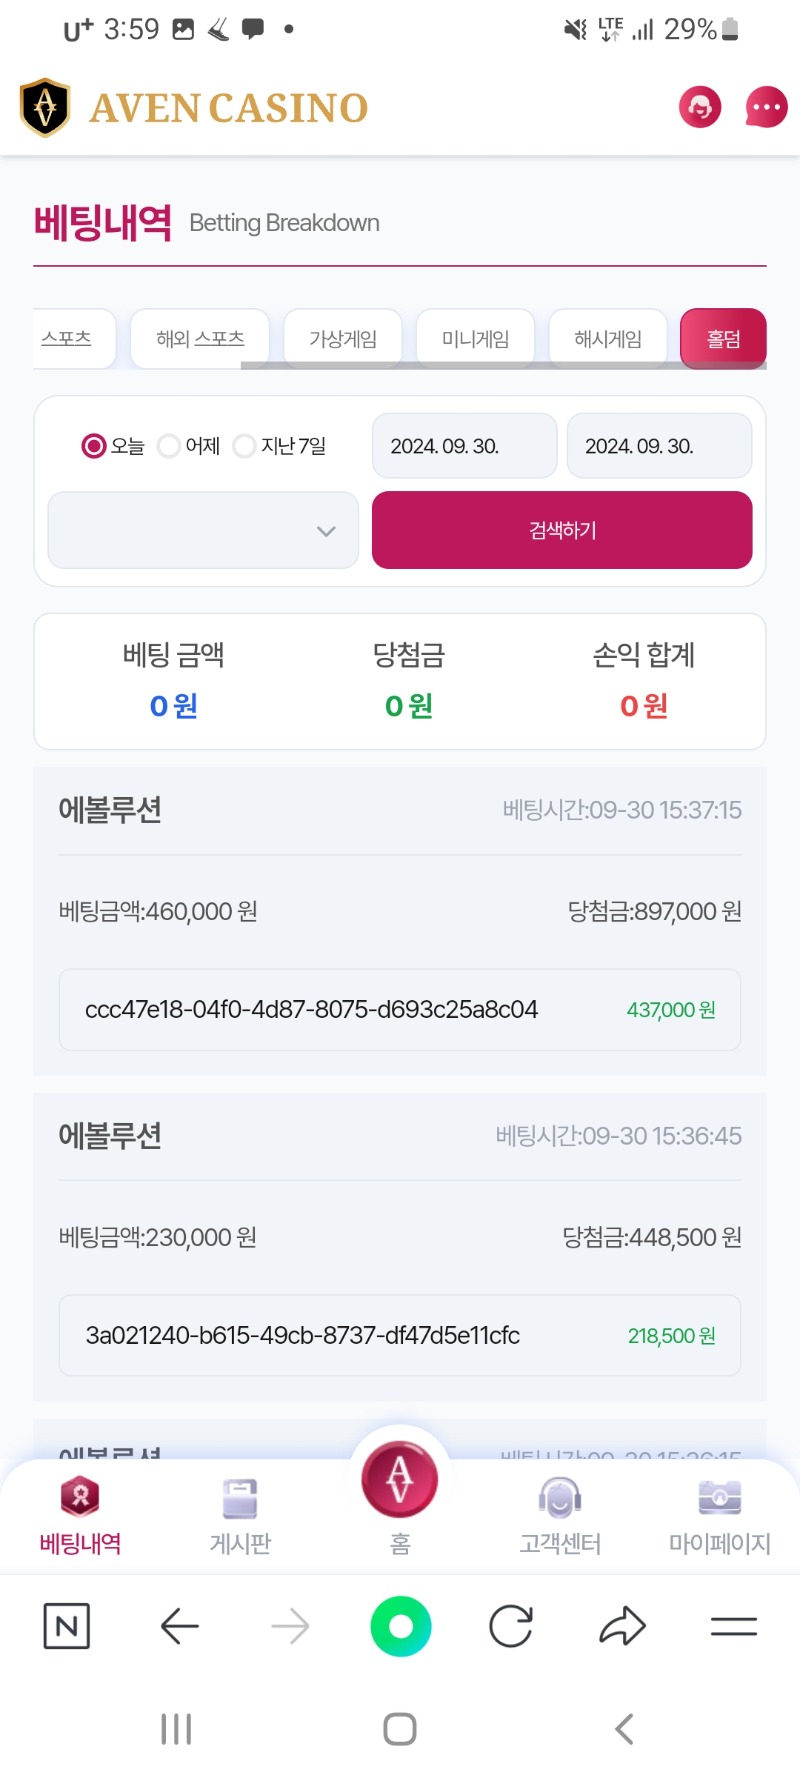This screenshot has width=800, height=1778.
Task: Open 게시판 board in bottom navigation
Action: (240, 1517)
